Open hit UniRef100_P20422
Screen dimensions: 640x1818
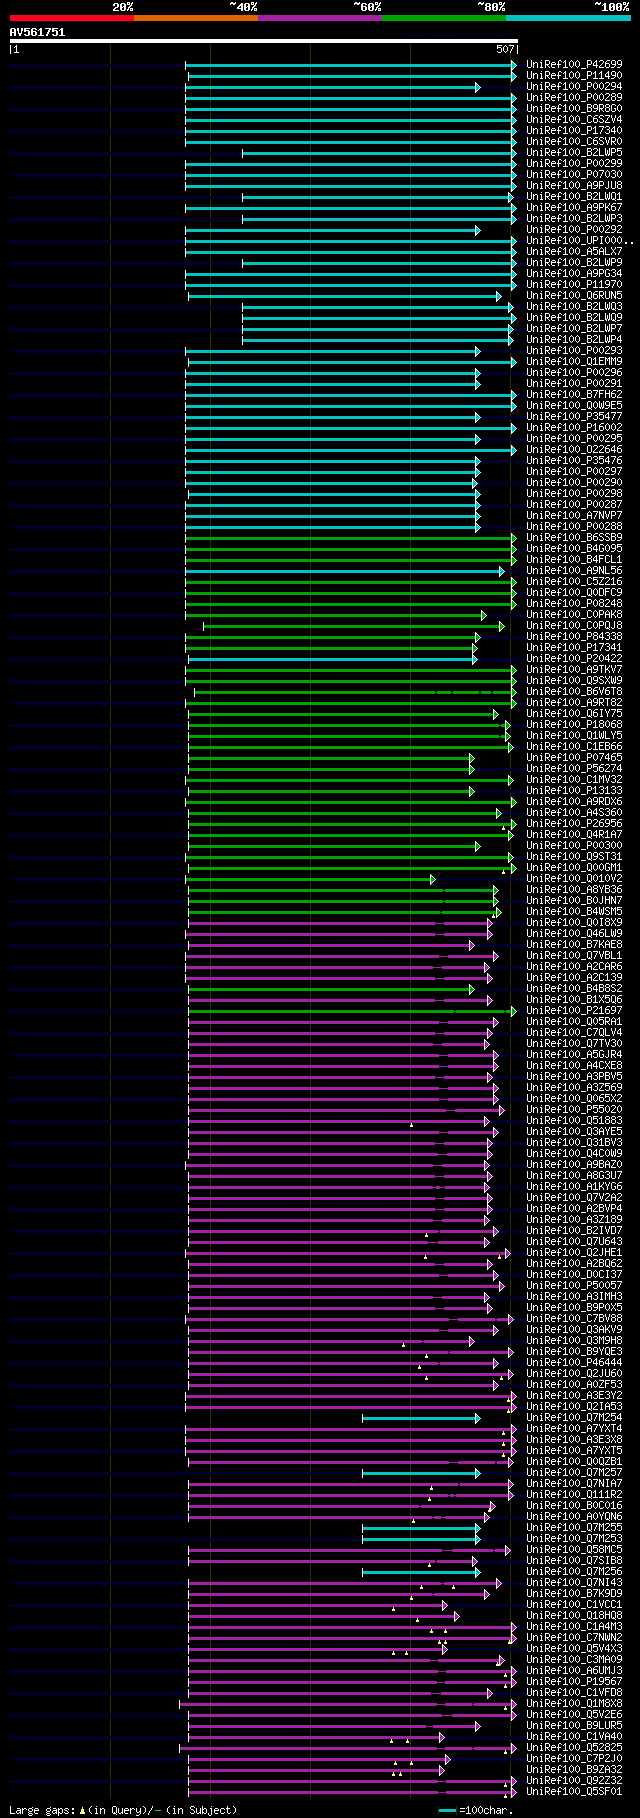(x=574, y=658)
